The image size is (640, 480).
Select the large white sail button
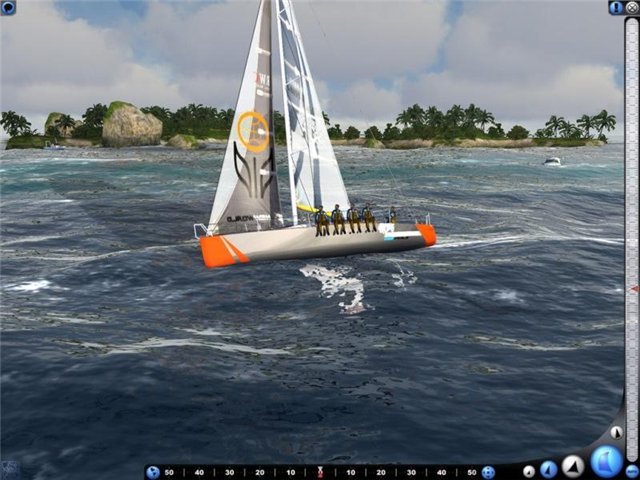click(573, 466)
